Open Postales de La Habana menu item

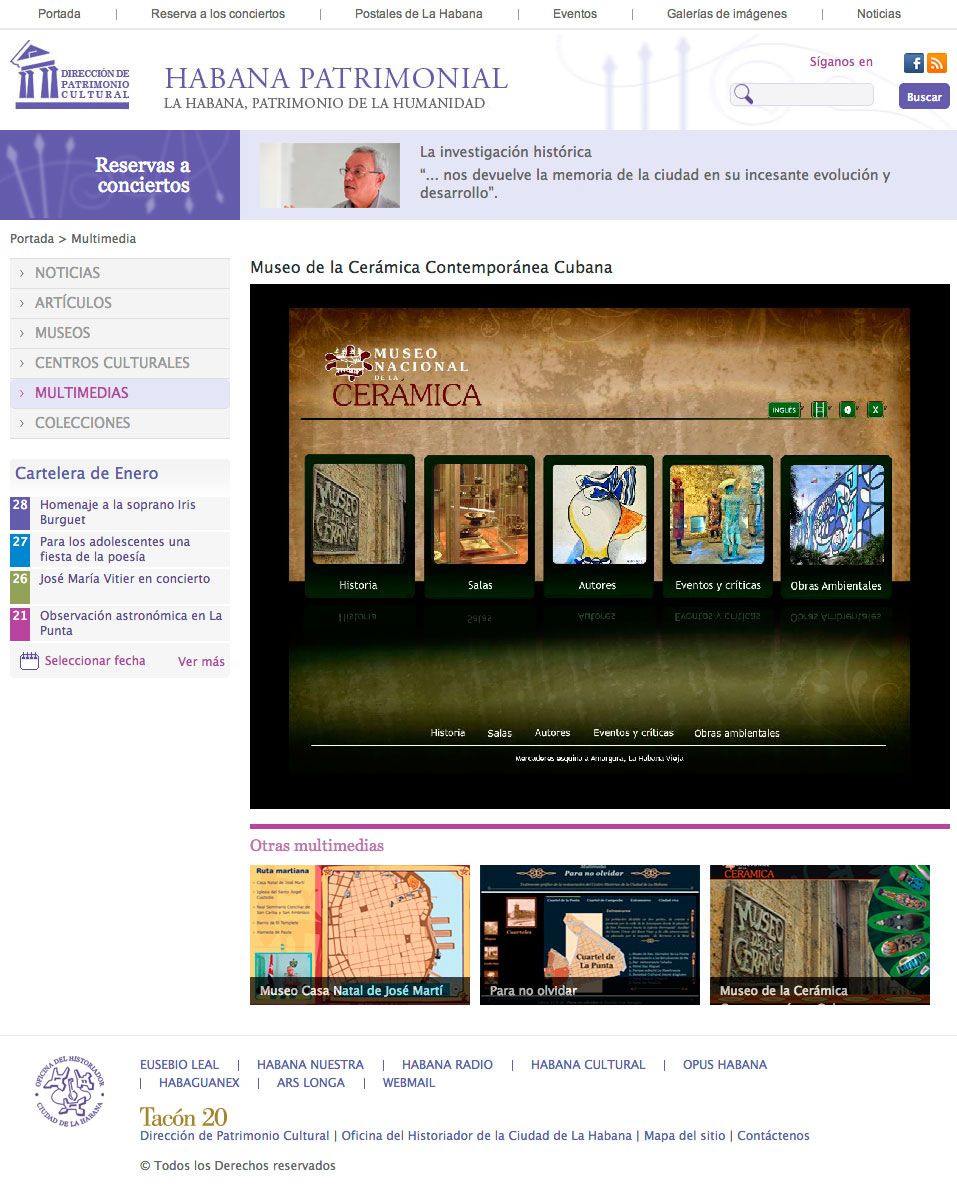(419, 14)
